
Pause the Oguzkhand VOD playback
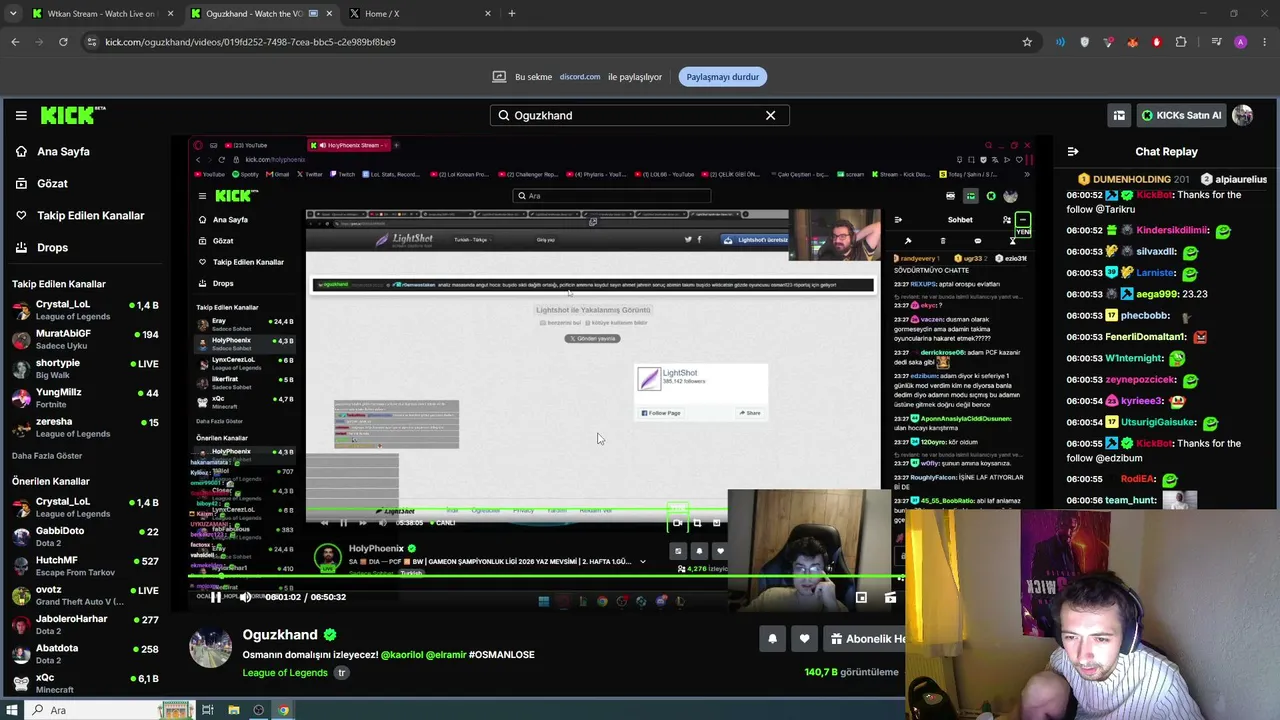215,597
